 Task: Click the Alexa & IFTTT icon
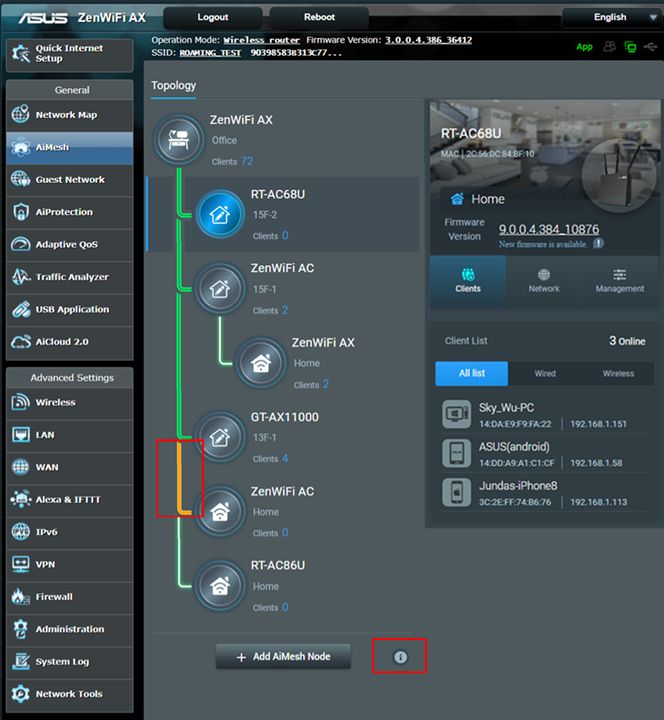pos(21,499)
